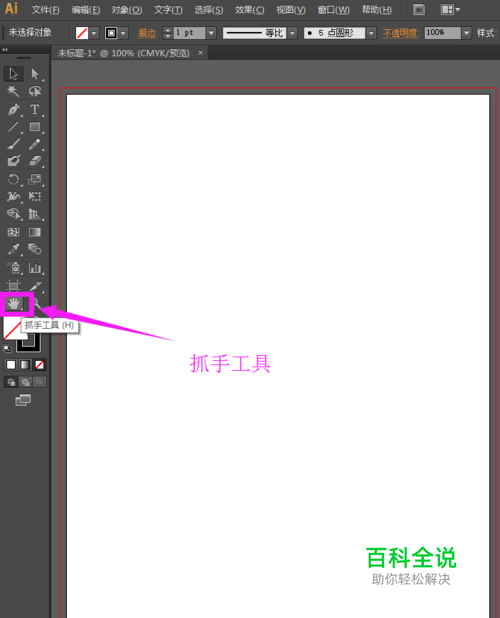Screen dimensions: 500x618
Task: Select the Rotate tool
Action: [x=13, y=179]
